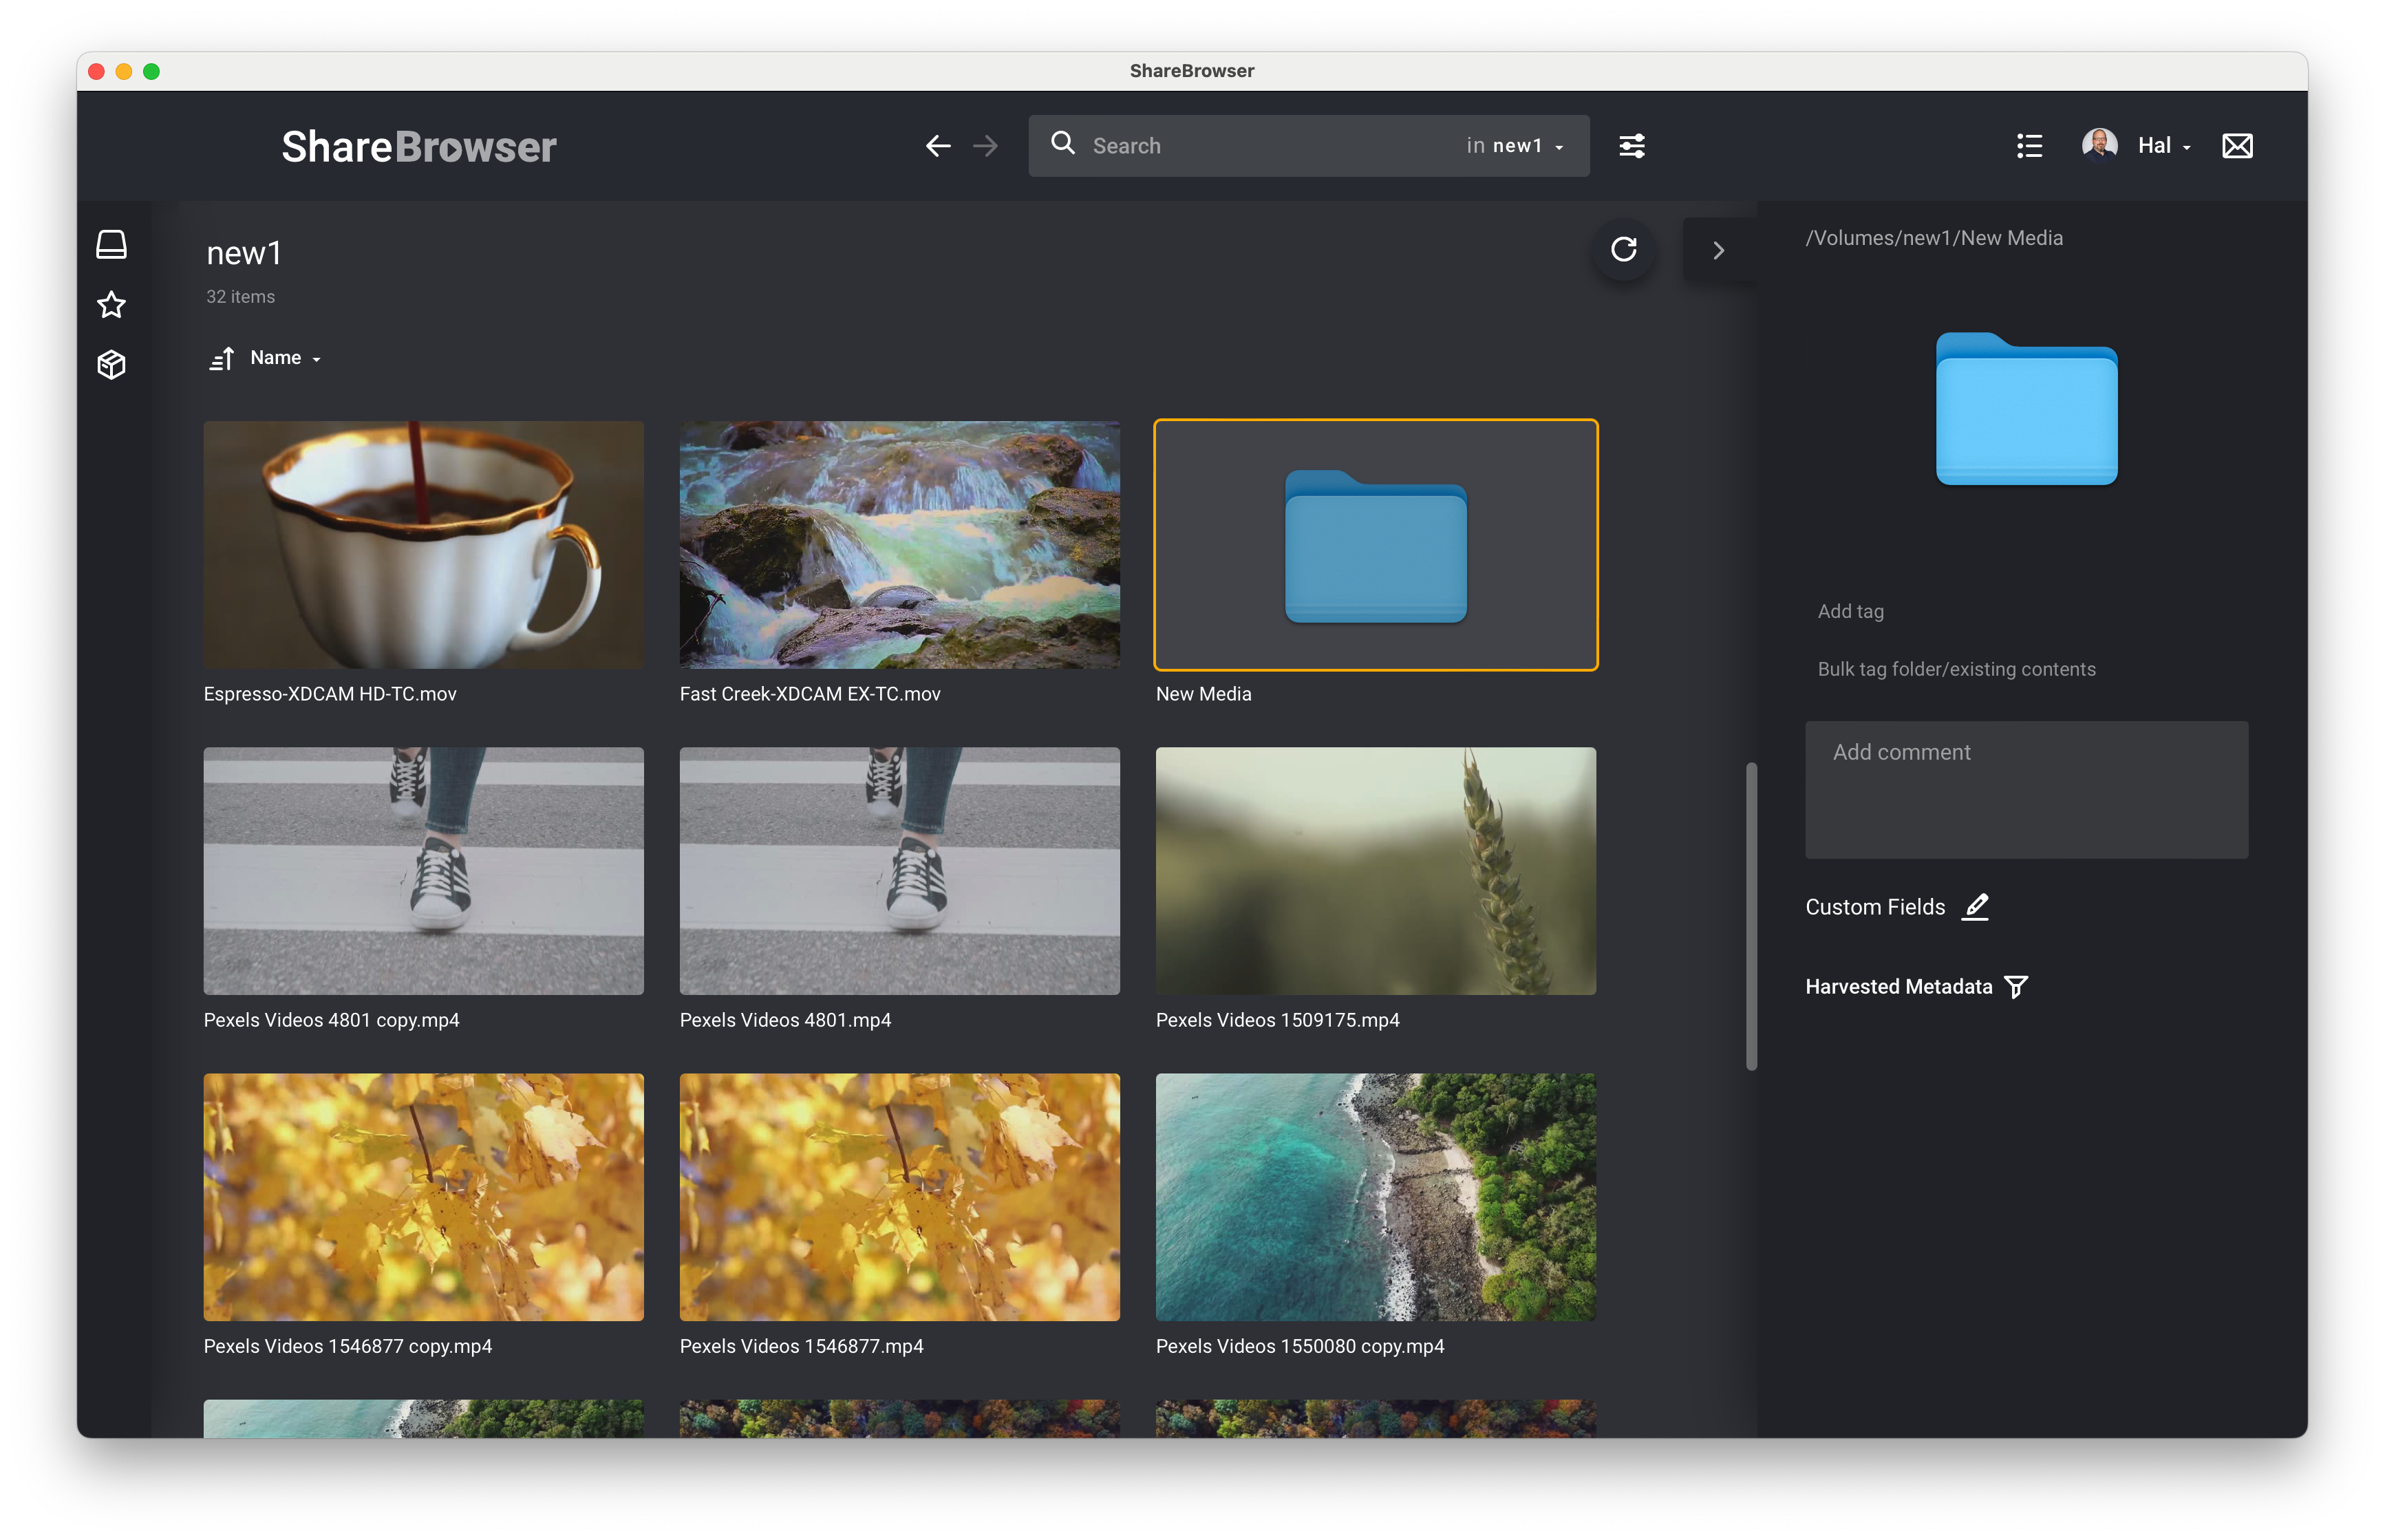Edit Custom Fields pencil icon
Screen dimensions: 2385x1540
click(x=1975, y=907)
